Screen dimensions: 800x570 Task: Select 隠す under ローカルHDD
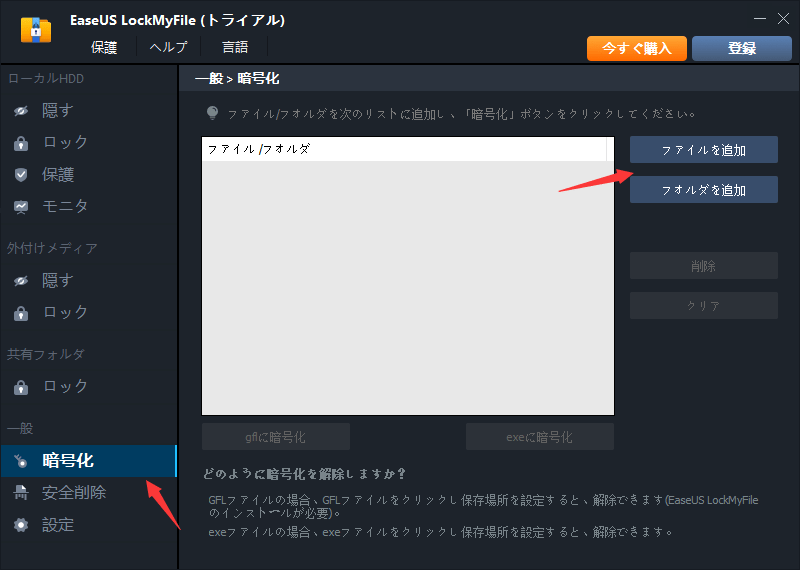click(x=89, y=111)
